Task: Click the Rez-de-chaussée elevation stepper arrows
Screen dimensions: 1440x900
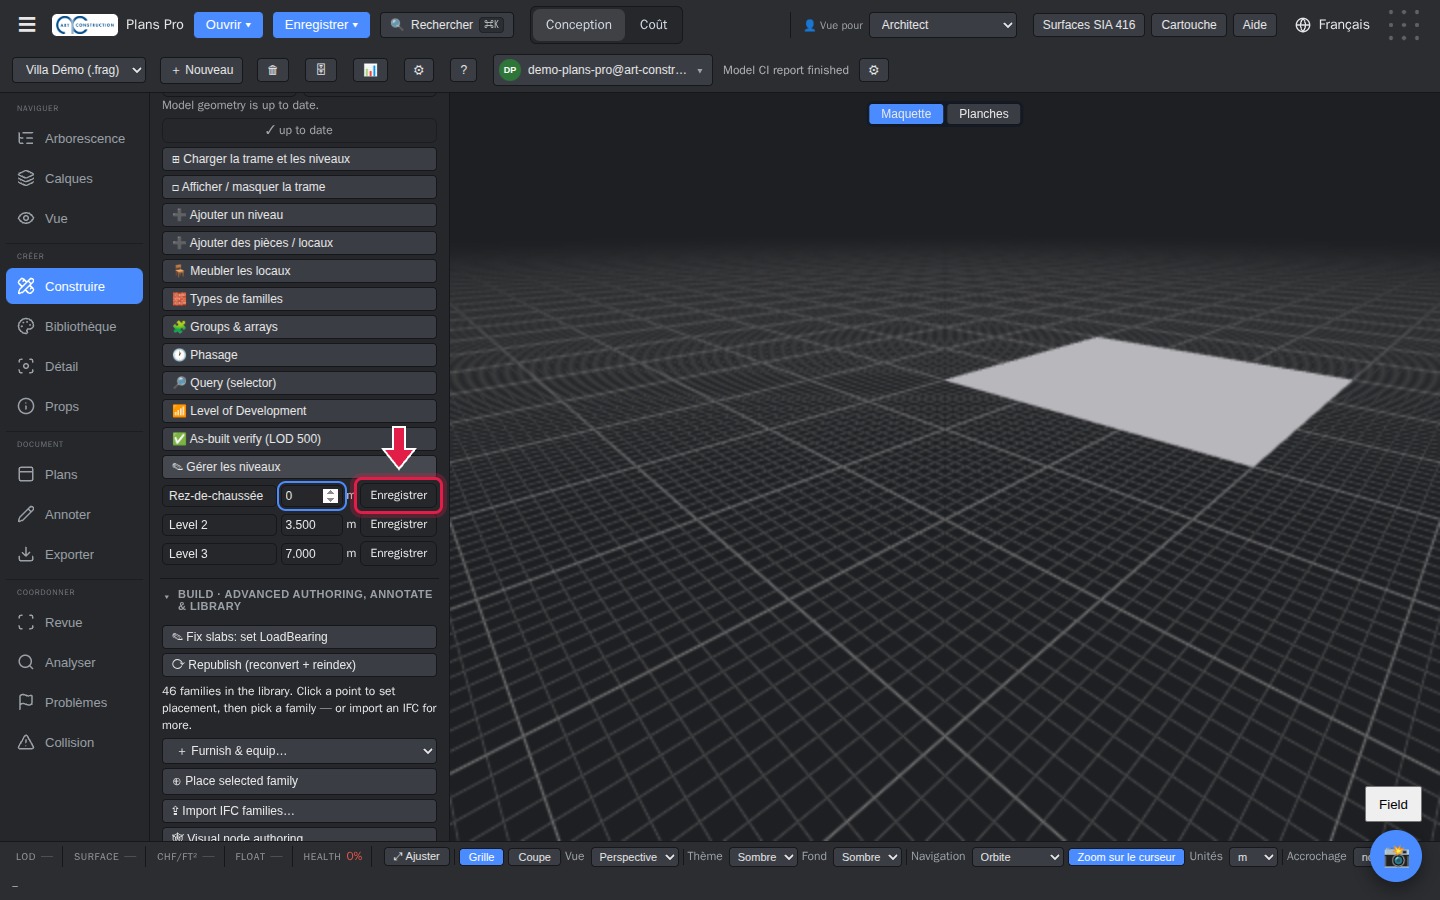Action: point(330,496)
